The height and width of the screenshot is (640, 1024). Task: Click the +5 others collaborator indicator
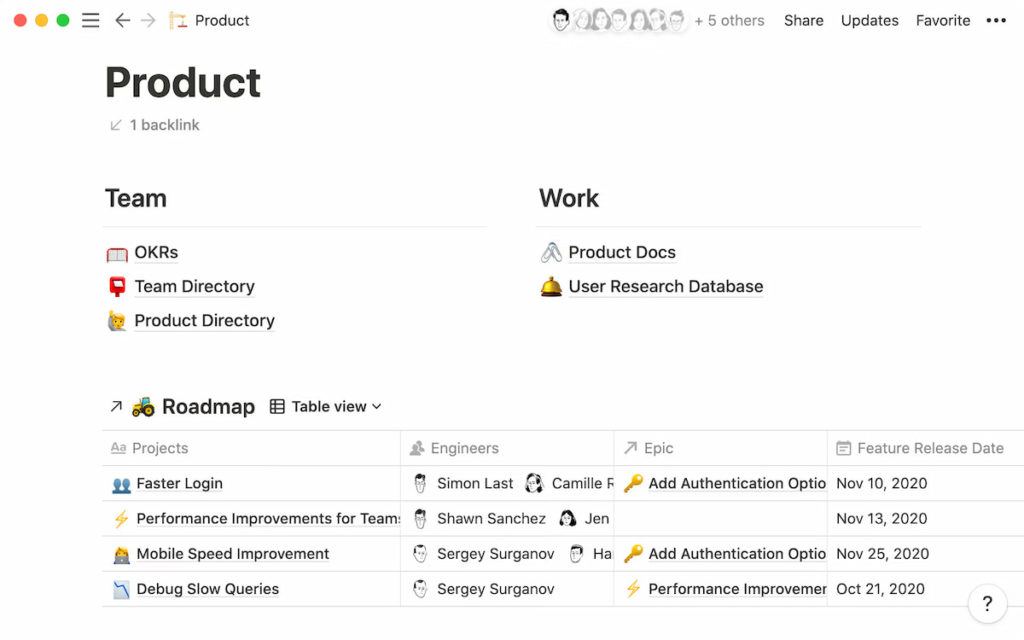(x=729, y=20)
